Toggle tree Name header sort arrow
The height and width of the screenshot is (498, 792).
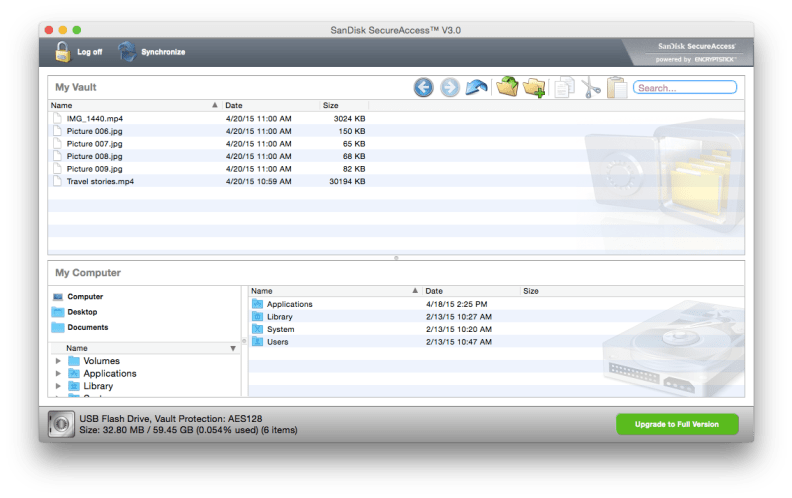pos(233,348)
